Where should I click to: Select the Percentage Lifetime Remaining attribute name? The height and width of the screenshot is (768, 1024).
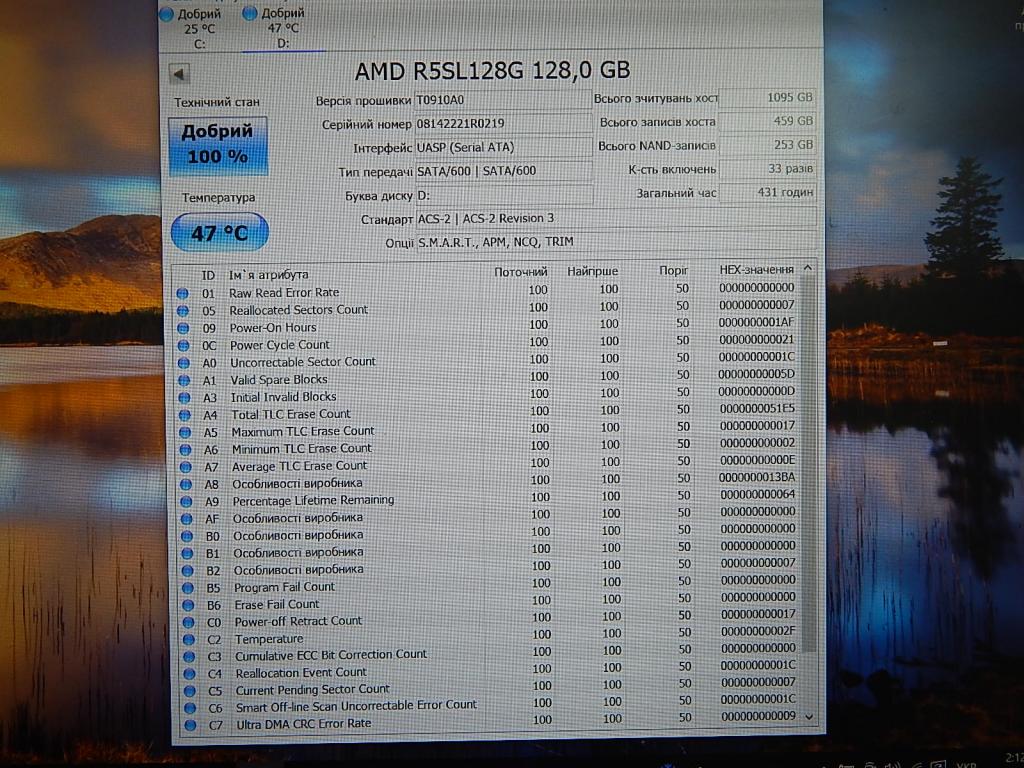[313, 500]
